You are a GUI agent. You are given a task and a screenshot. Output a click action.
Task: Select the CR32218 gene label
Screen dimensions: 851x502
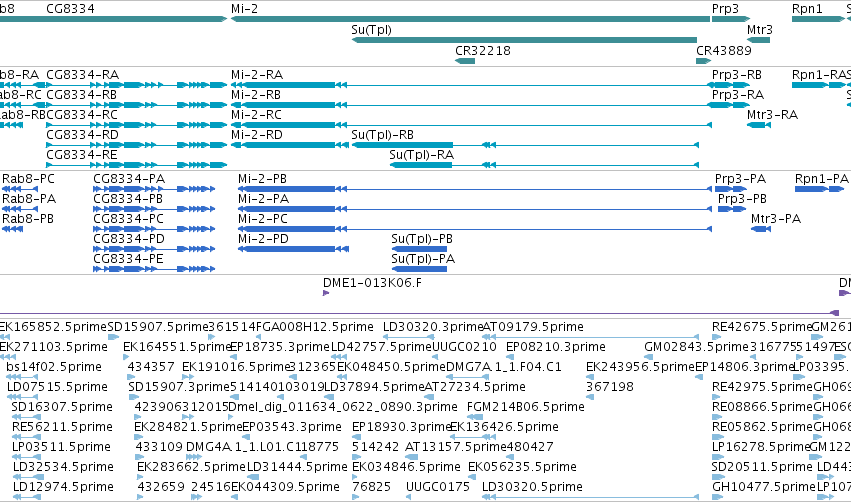point(482,50)
